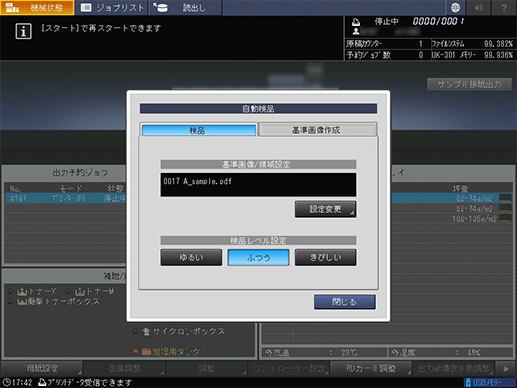Viewport: 517px width, 388px height.
Task: Open 出力紙濃度手動調整 in bottom bar
Action: (x=453, y=368)
